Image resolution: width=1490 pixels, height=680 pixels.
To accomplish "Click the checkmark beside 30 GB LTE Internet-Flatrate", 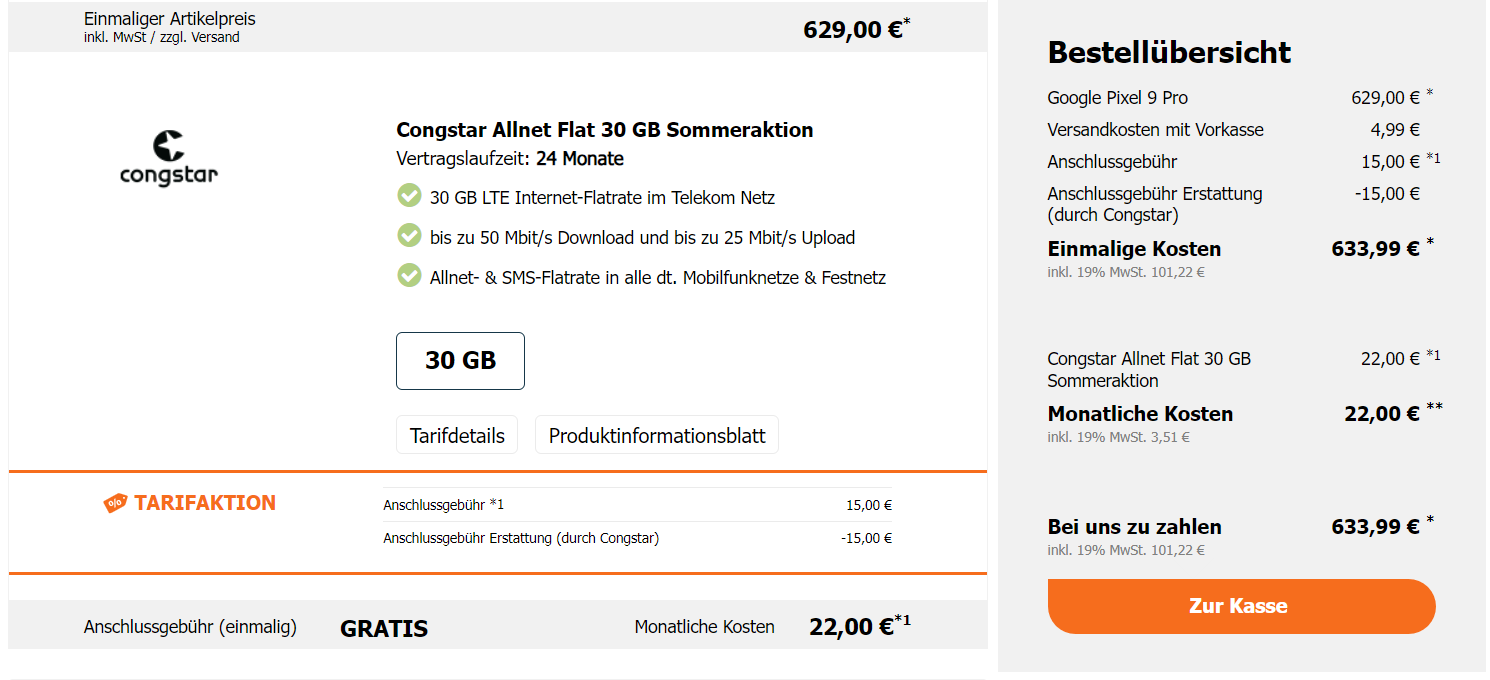I will click(409, 196).
